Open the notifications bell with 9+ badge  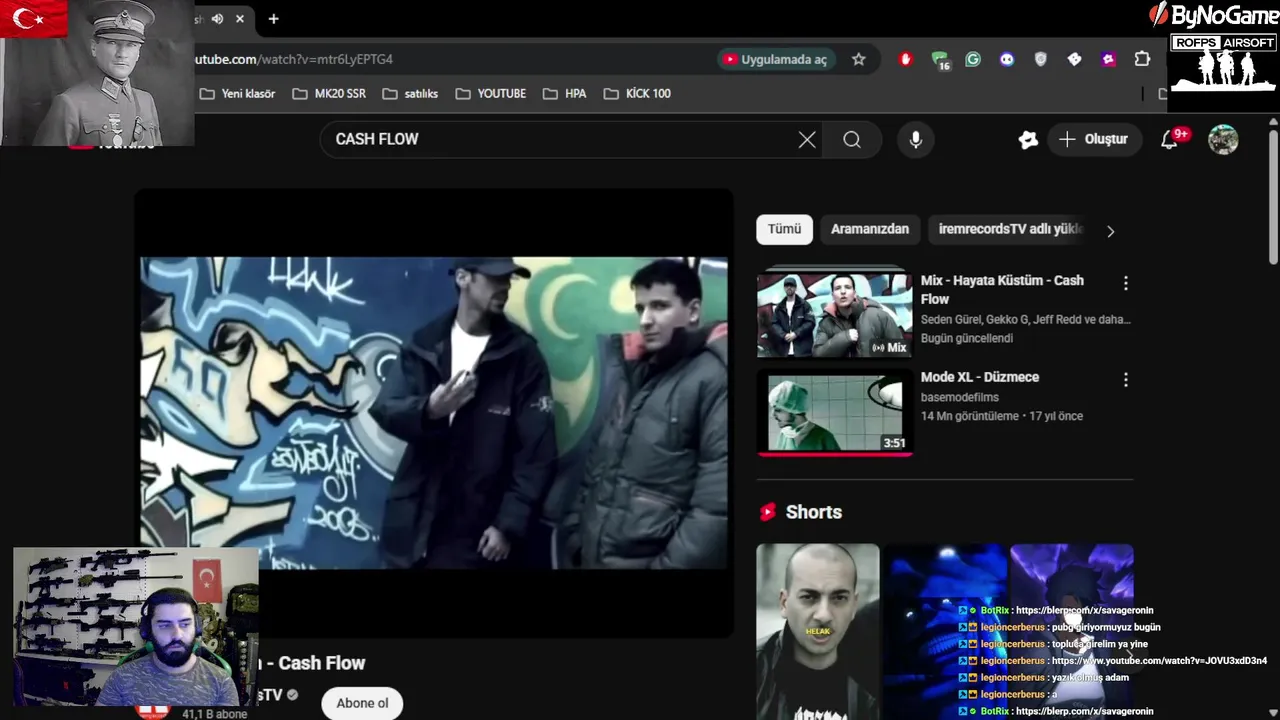[x=1170, y=139]
